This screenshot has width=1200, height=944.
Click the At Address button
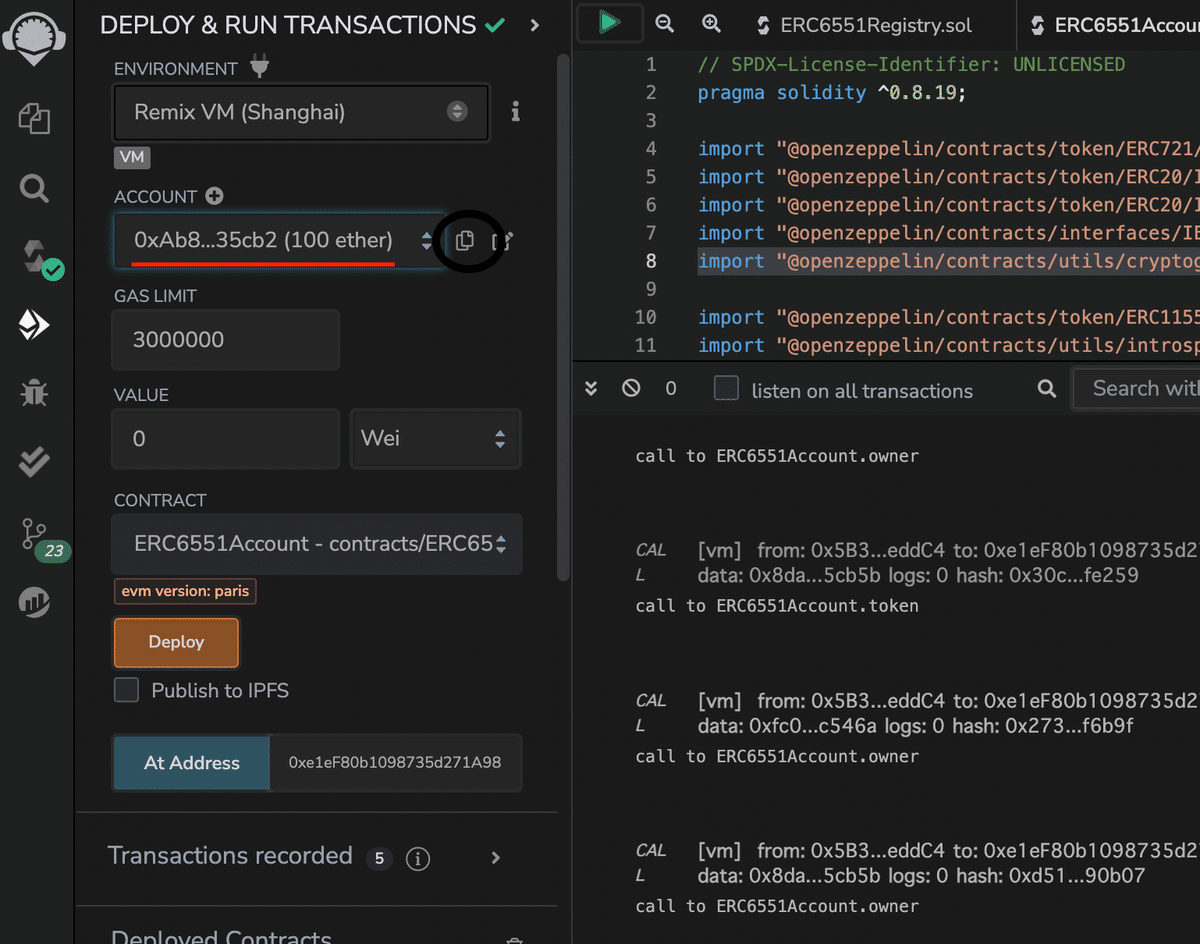click(x=190, y=761)
